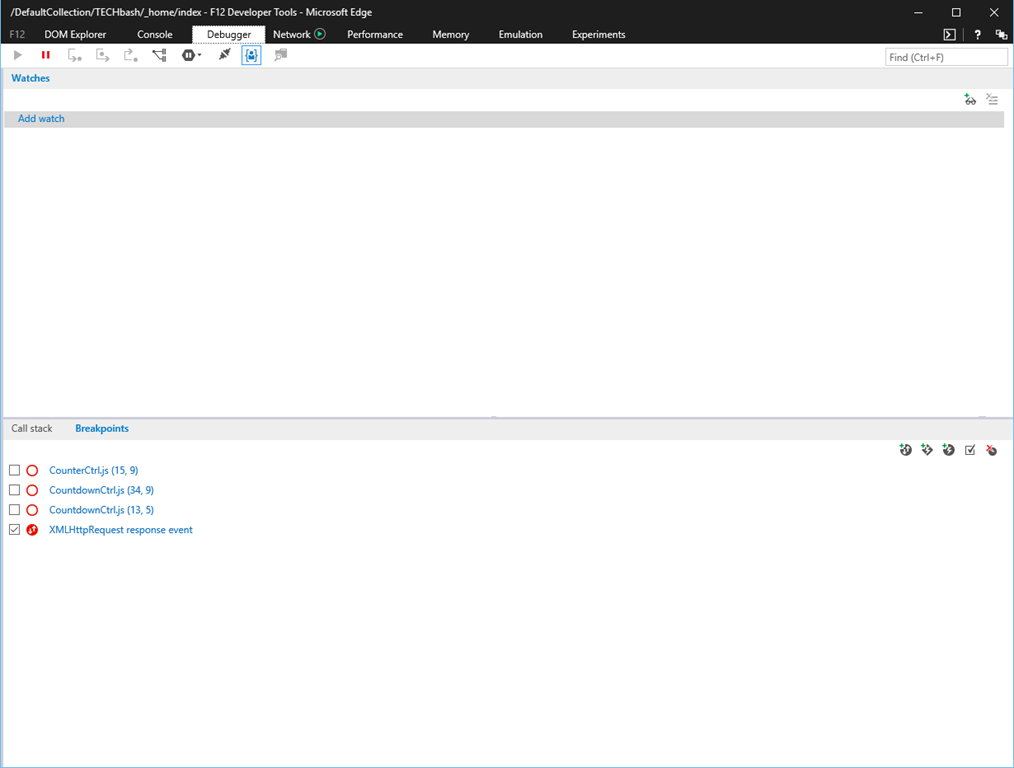The height and width of the screenshot is (768, 1014).
Task: Open the console pane toggle icon
Action: click(x=949, y=35)
